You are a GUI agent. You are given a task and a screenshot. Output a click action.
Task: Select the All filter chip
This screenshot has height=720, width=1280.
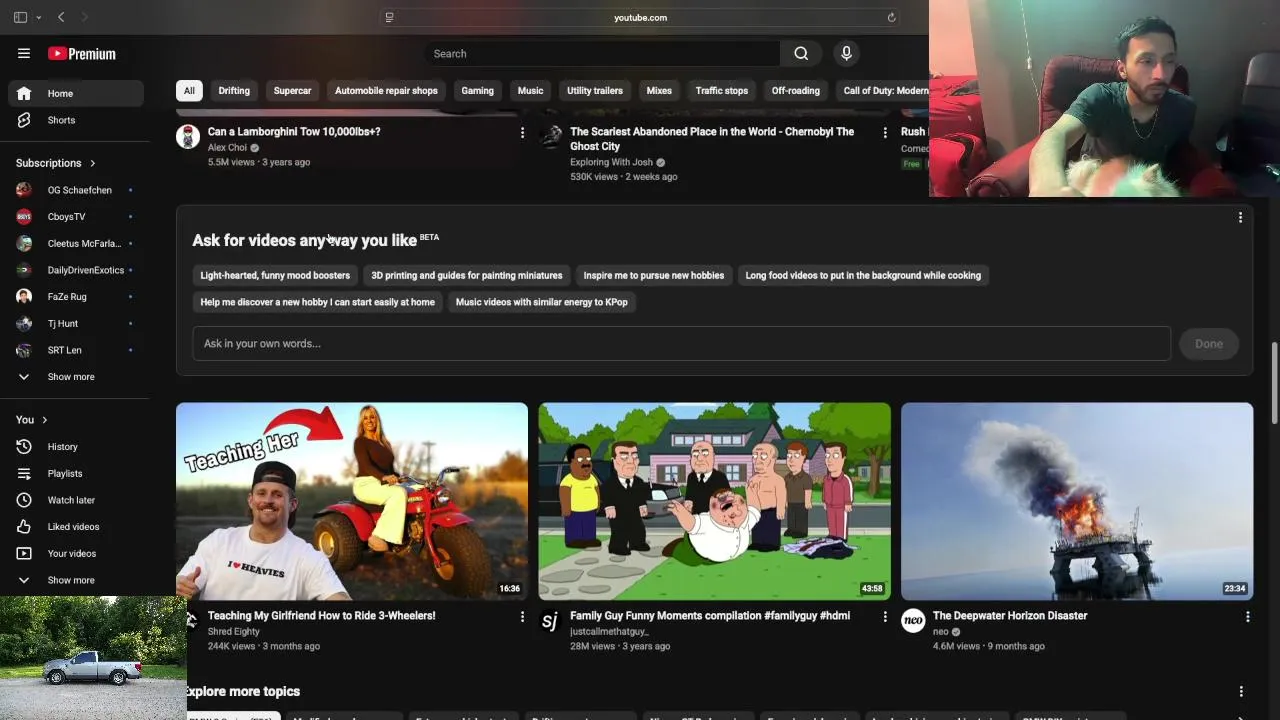(x=189, y=91)
